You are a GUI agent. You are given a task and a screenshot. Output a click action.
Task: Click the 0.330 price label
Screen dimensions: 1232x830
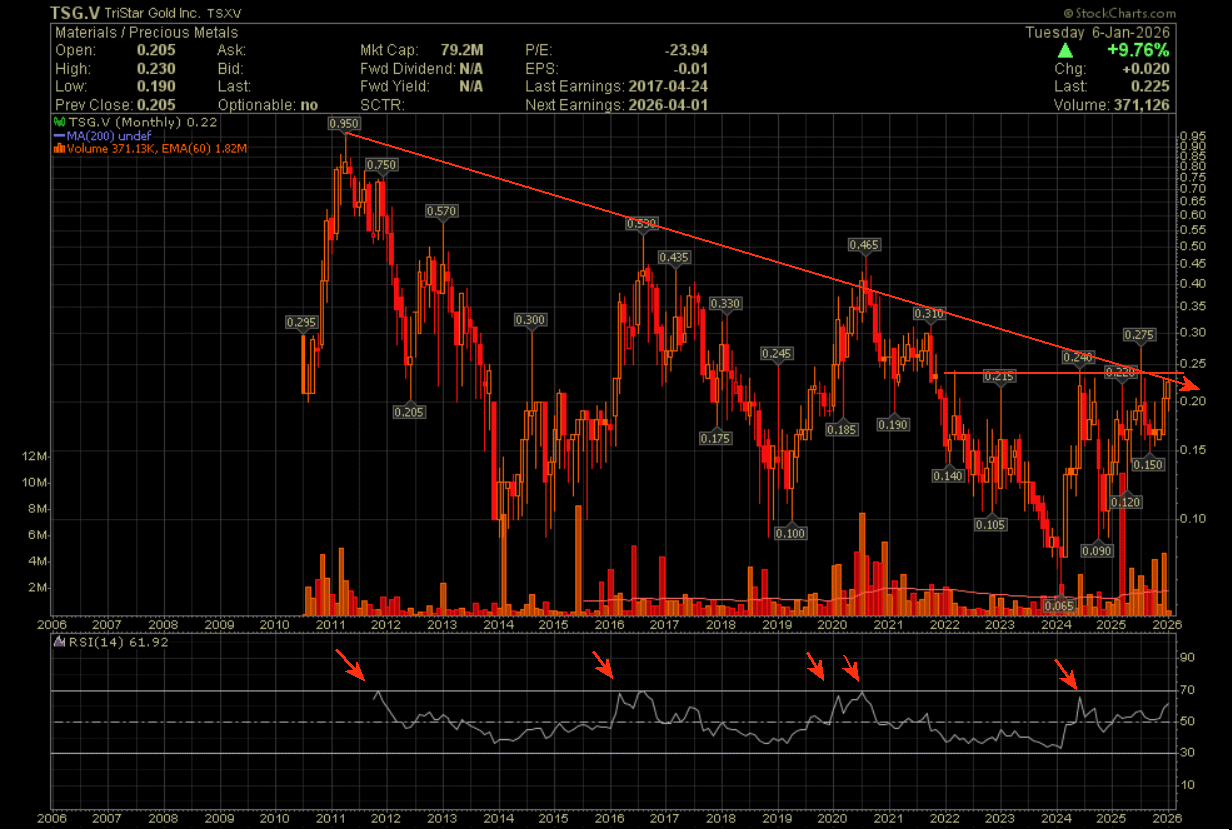click(725, 304)
